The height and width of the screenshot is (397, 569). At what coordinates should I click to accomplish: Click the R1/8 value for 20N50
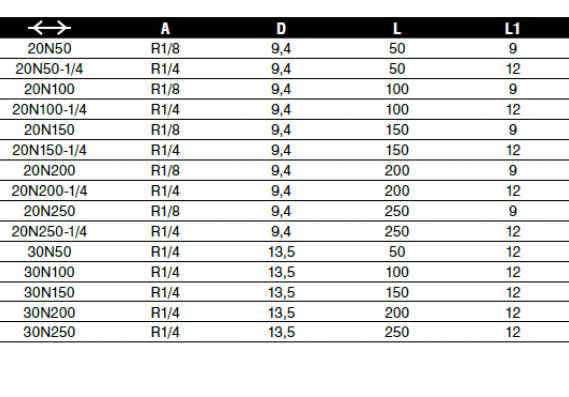165,49
